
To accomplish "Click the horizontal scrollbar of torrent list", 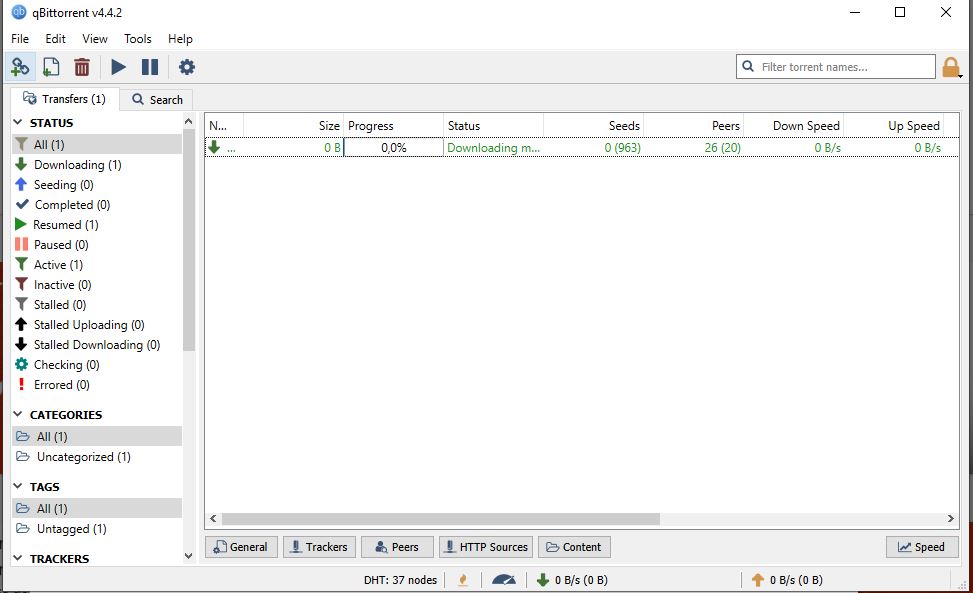I will tap(441, 519).
